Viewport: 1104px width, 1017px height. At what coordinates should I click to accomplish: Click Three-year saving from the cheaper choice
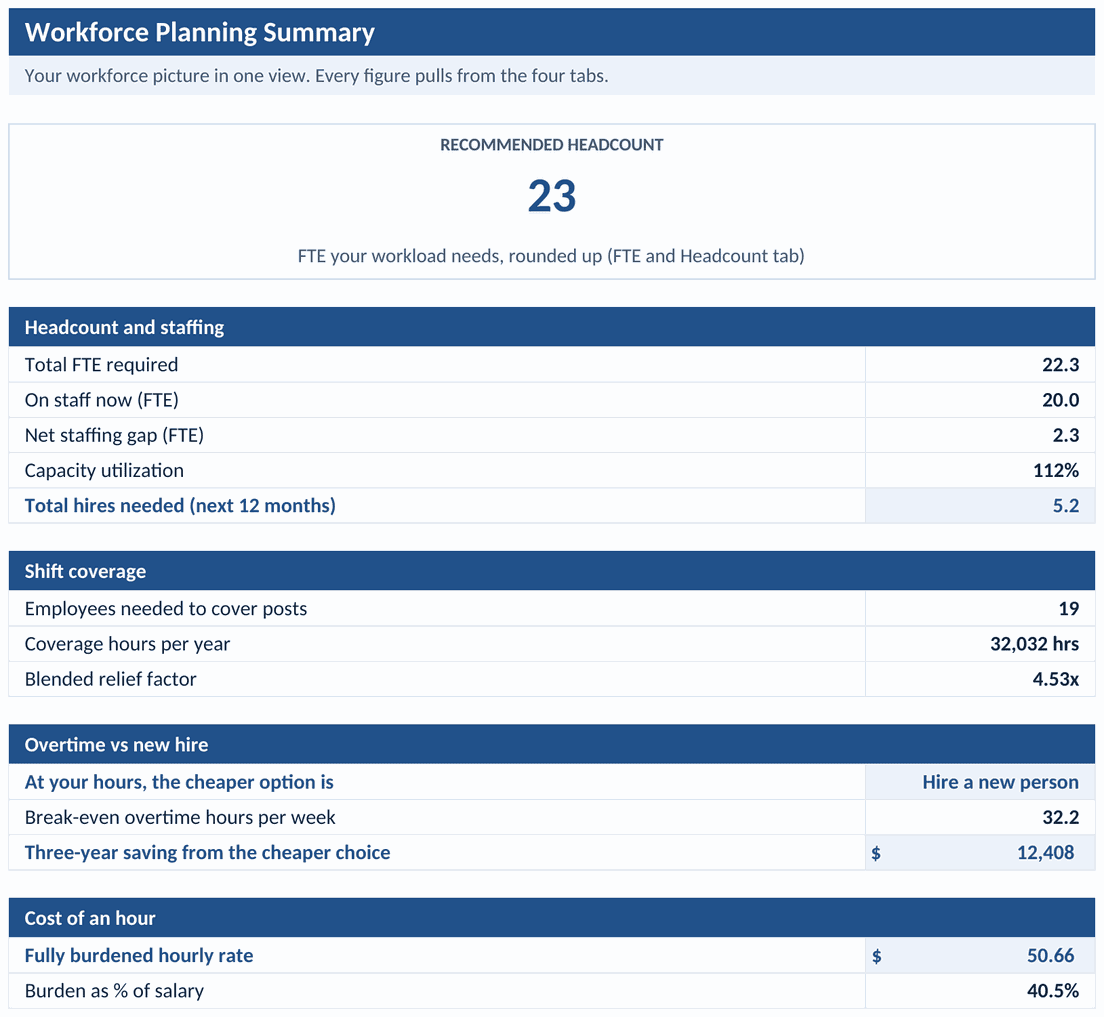[x=207, y=852]
